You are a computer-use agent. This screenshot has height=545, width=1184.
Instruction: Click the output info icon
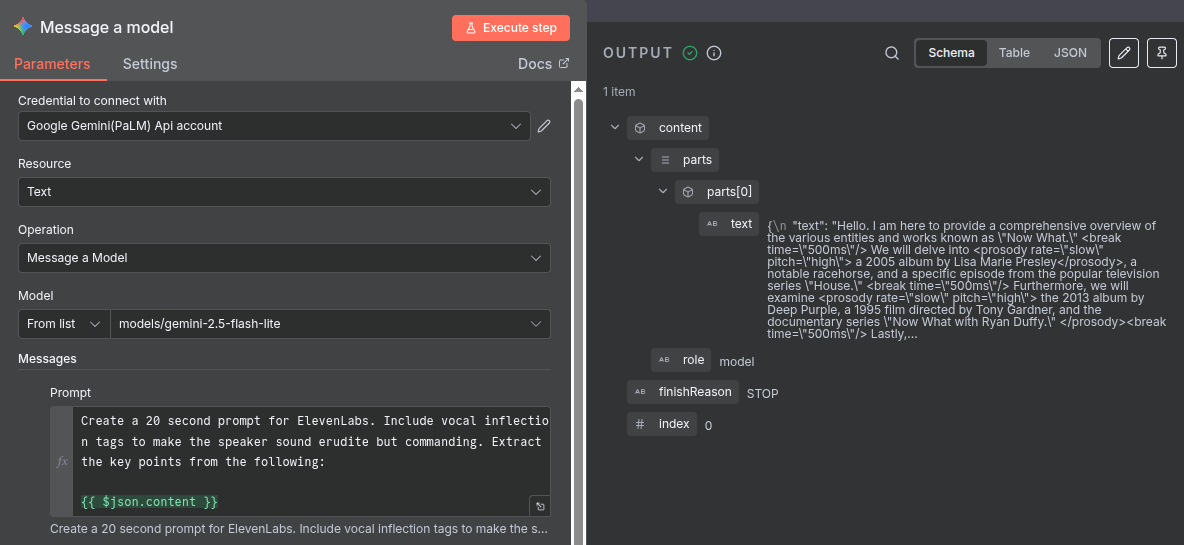click(x=714, y=53)
